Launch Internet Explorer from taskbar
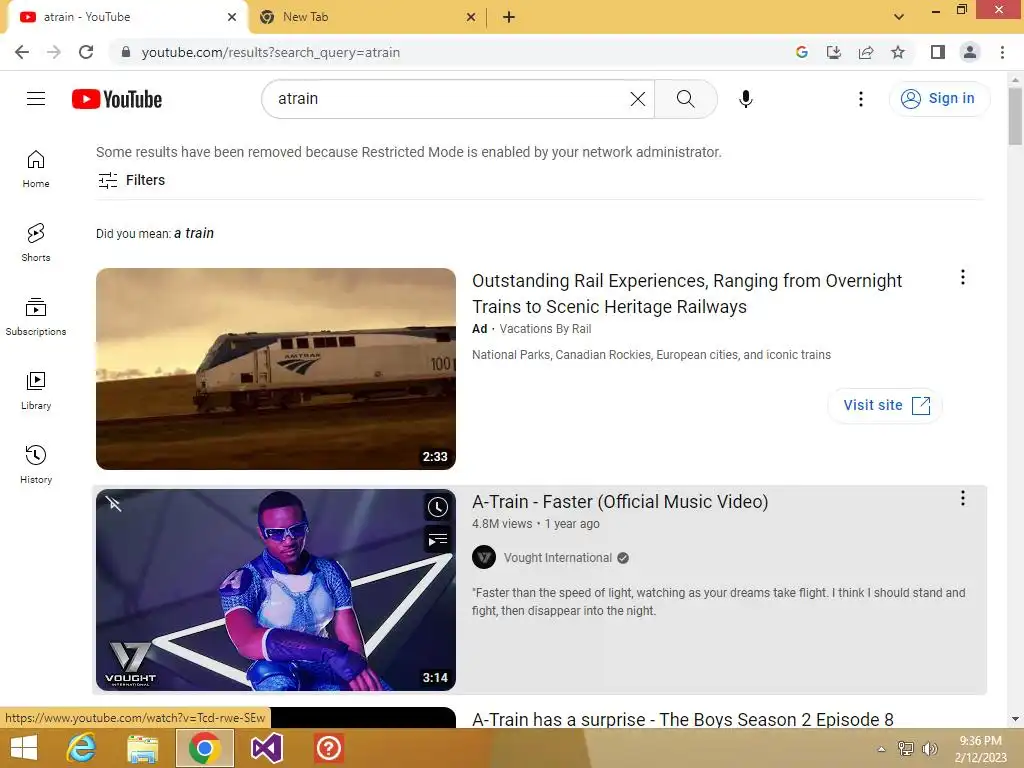 click(82, 748)
